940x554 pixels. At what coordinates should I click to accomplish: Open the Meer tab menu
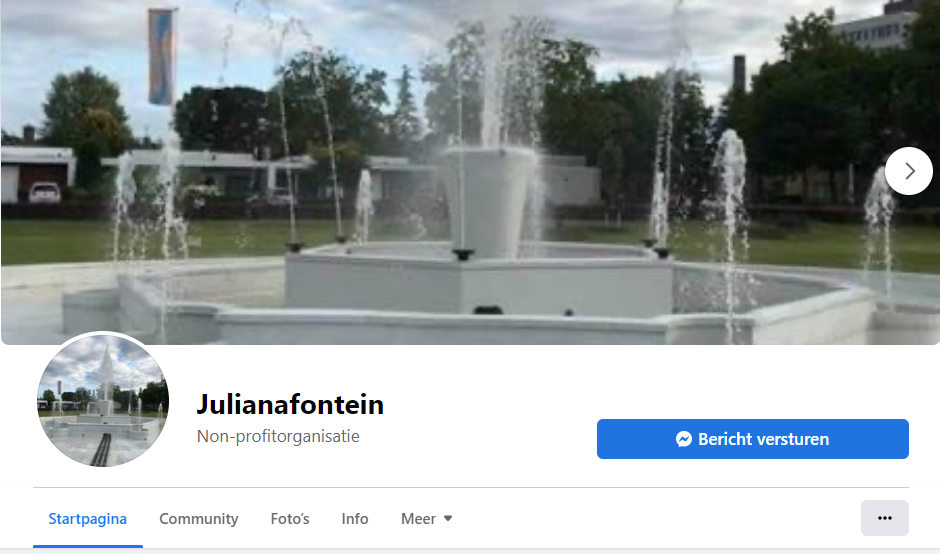[426, 519]
